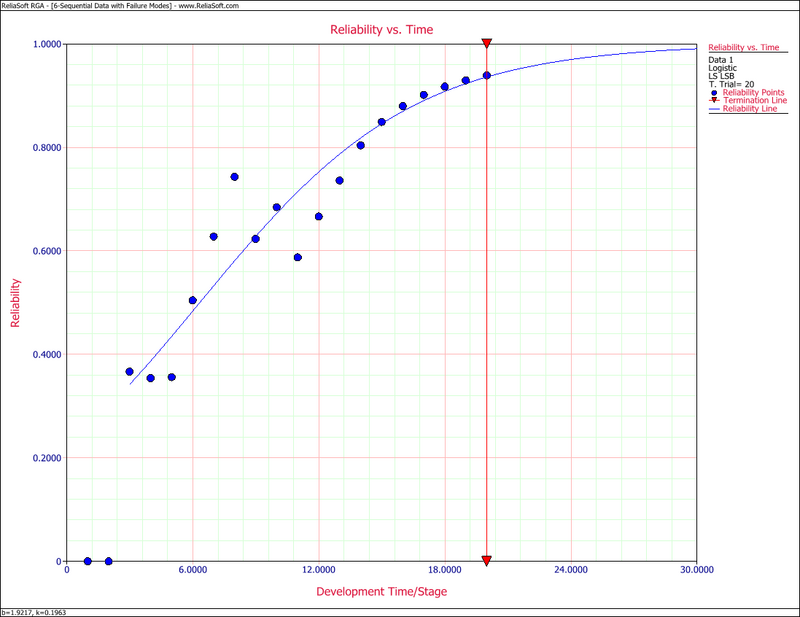Click x-axis value 18.0000
Image resolution: width=800 pixels, height=617 pixels.
[x=445, y=570]
